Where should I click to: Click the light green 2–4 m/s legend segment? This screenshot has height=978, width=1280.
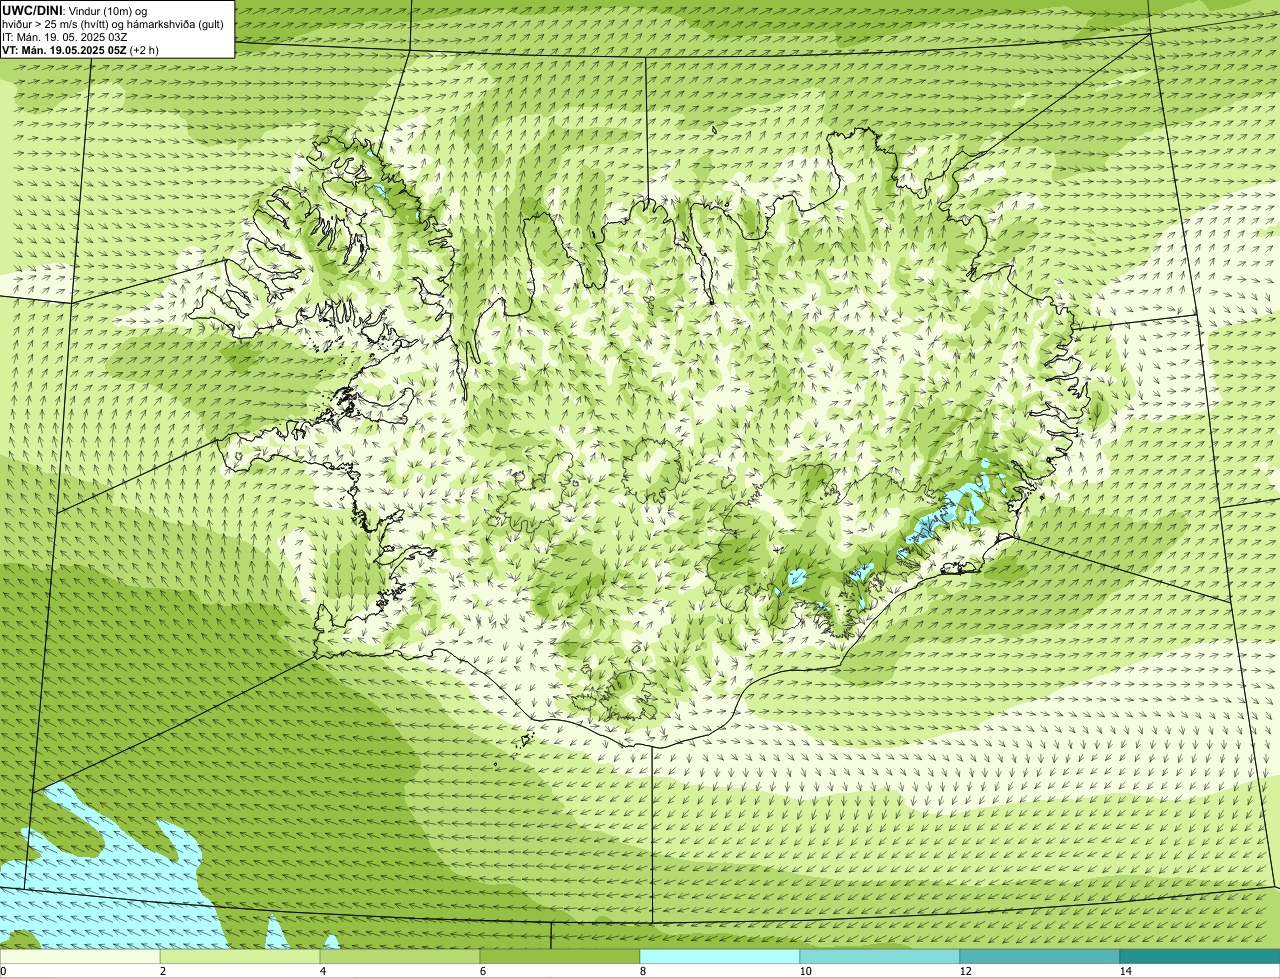click(240, 956)
